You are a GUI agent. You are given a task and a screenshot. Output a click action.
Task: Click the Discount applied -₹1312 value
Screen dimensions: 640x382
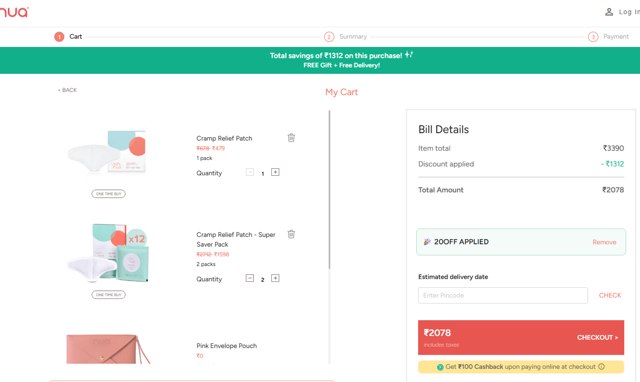point(612,164)
